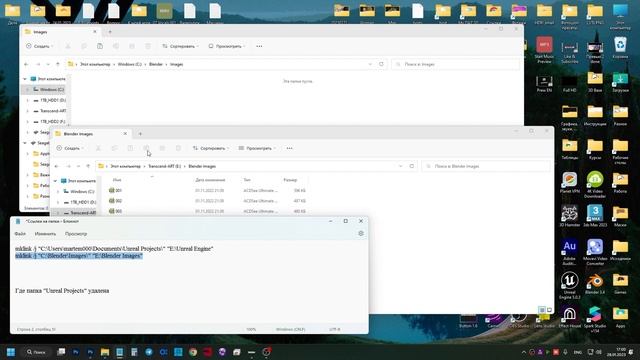
Task: Open the Blender 3.4 desktop shortcut
Action: (x=595, y=284)
